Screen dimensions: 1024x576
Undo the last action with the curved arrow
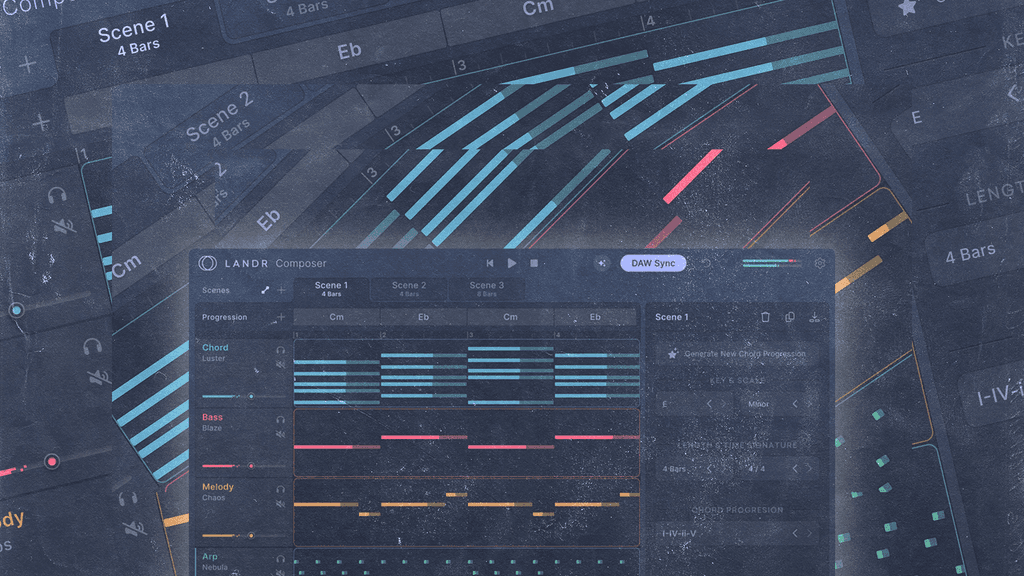(706, 263)
